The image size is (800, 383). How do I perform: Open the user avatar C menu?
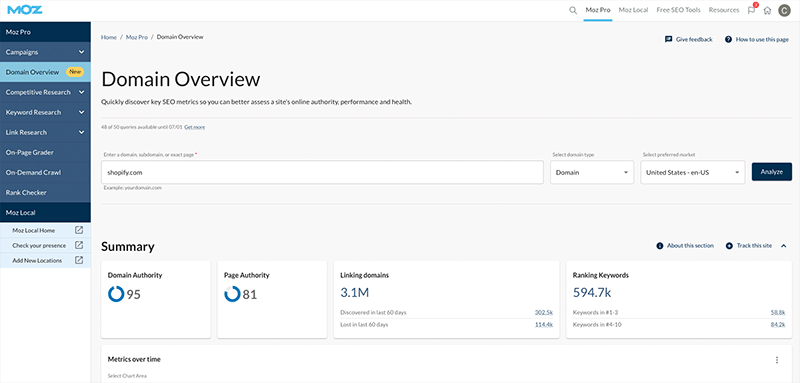[x=784, y=10]
